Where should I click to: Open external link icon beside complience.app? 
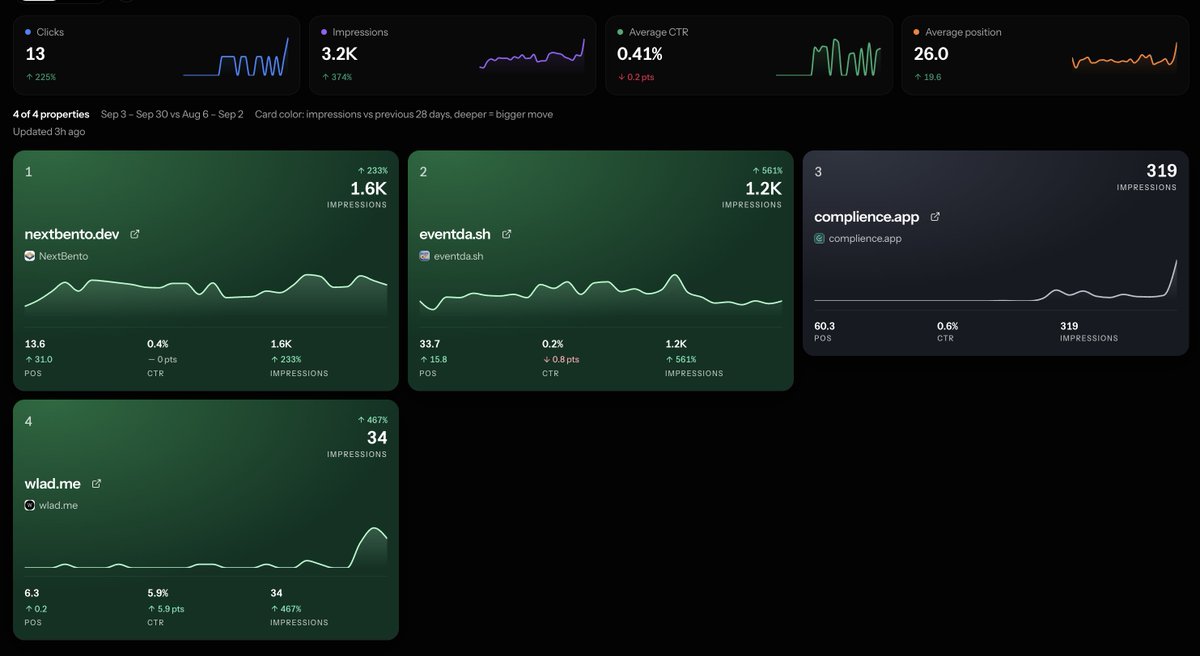pyautogui.click(x=935, y=217)
